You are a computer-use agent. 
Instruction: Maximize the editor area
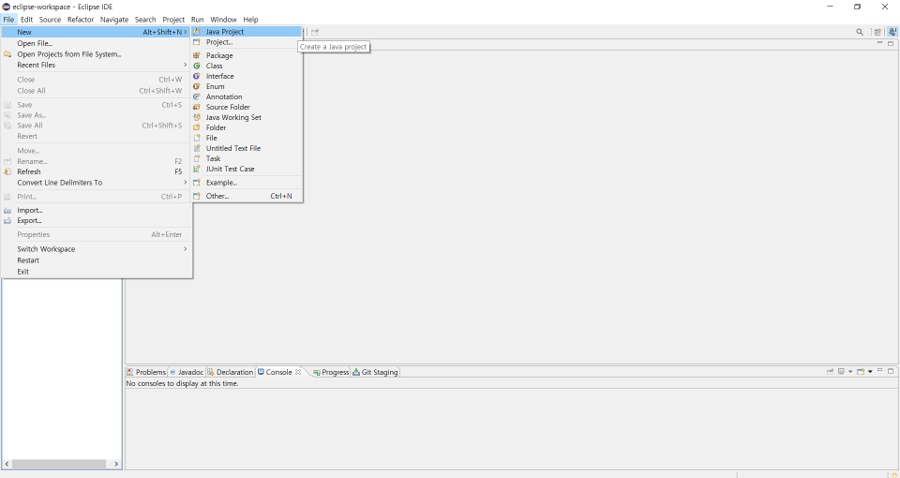[x=891, y=44]
